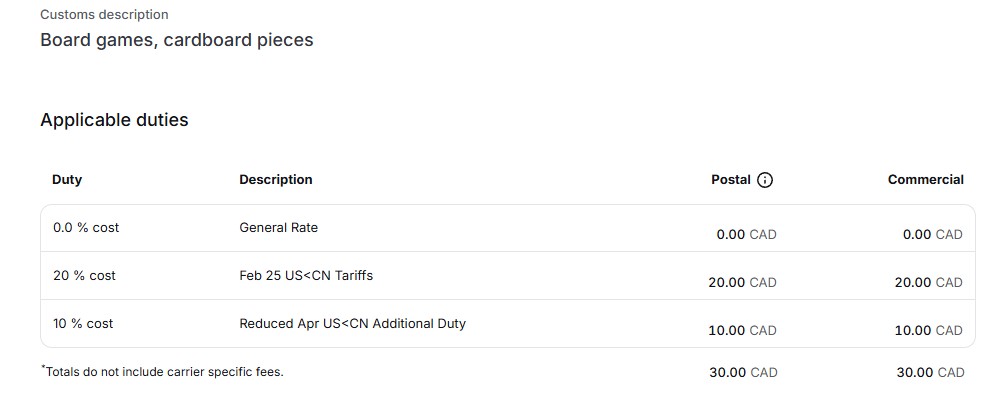Click the 0.0 % cost duty cell
This screenshot has height=420, width=1005.
click(86, 228)
